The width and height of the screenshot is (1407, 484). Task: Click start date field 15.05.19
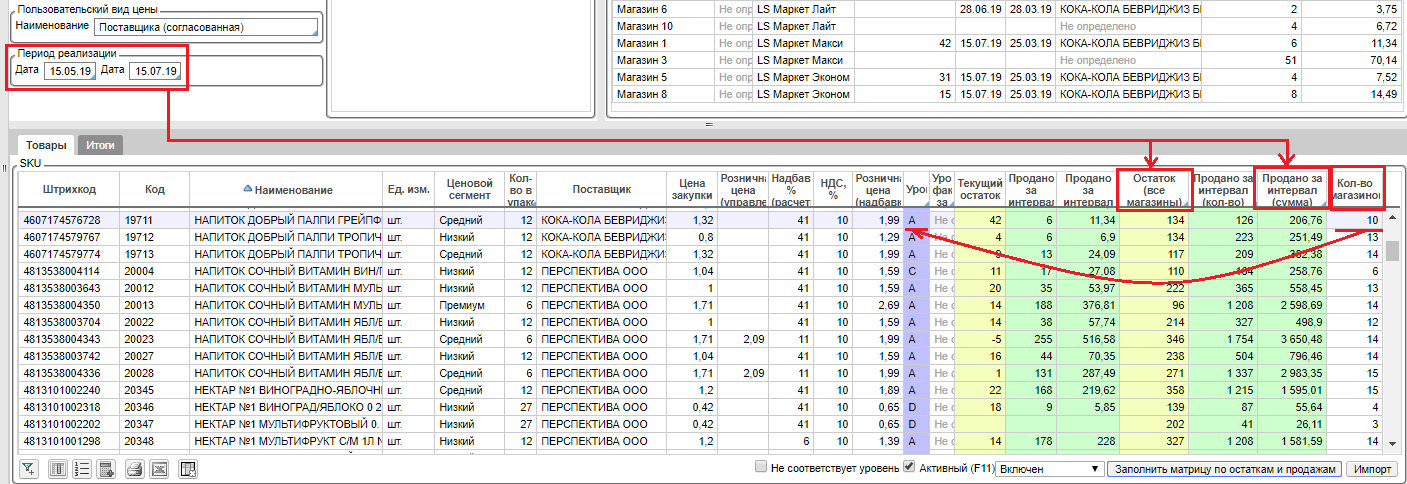pos(69,71)
